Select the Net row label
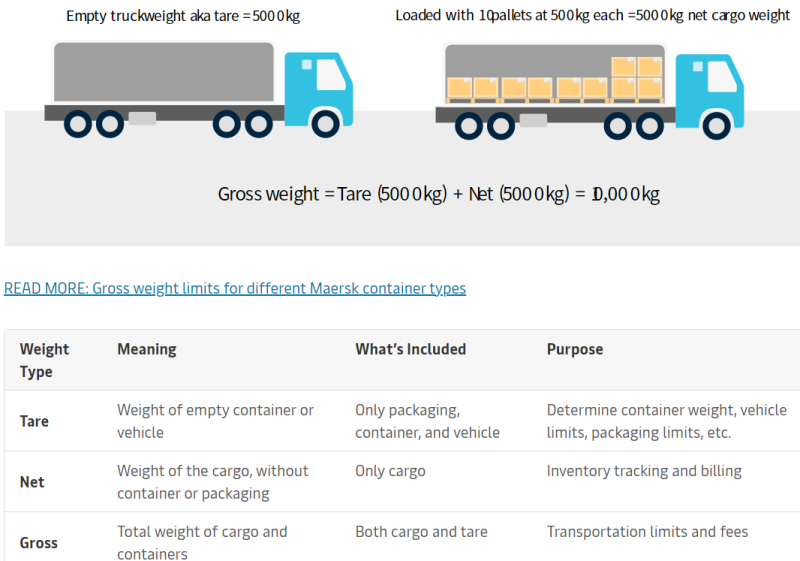This screenshot has height=561, width=800. 32,482
